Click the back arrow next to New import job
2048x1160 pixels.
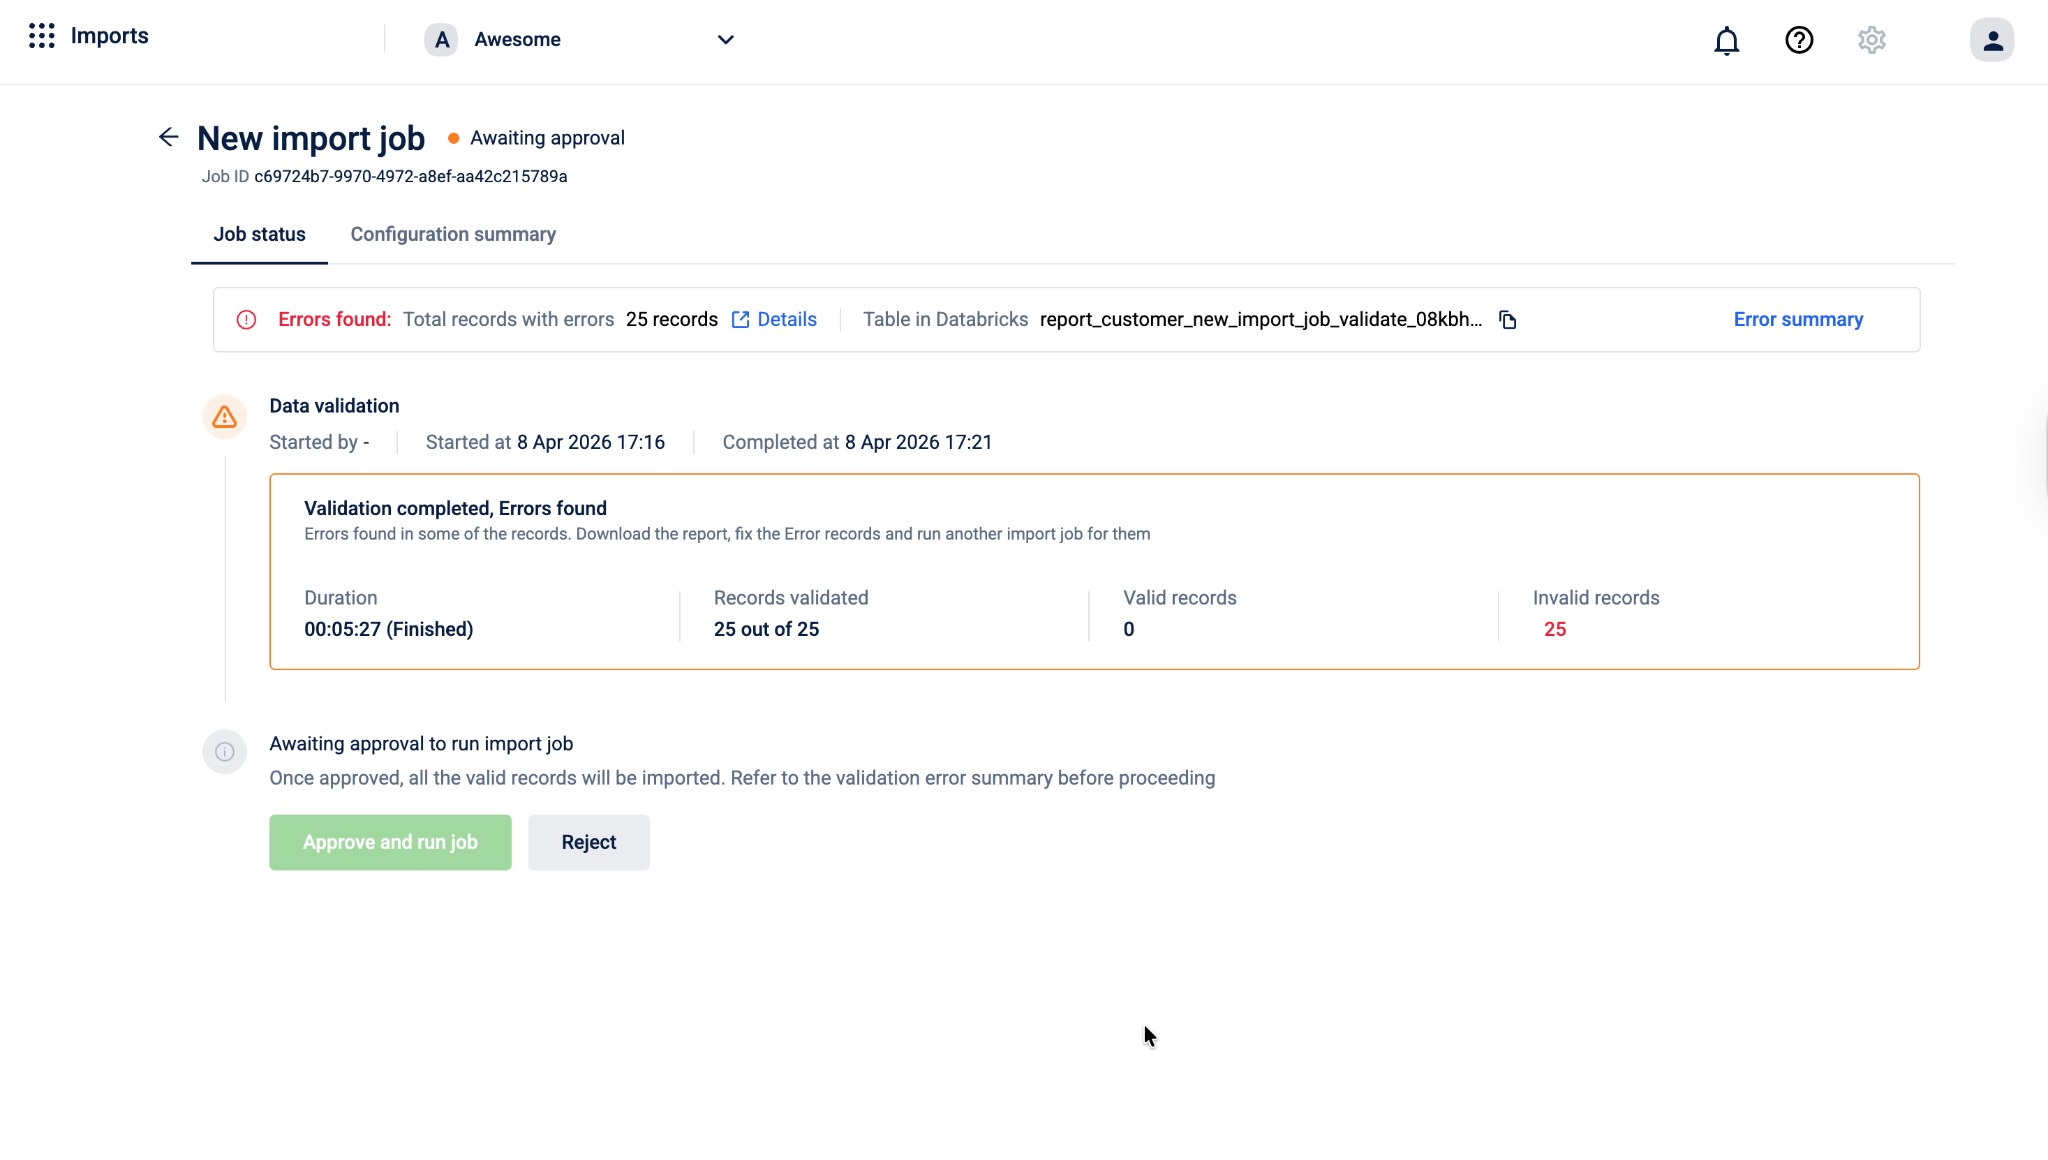(x=168, y=137)
